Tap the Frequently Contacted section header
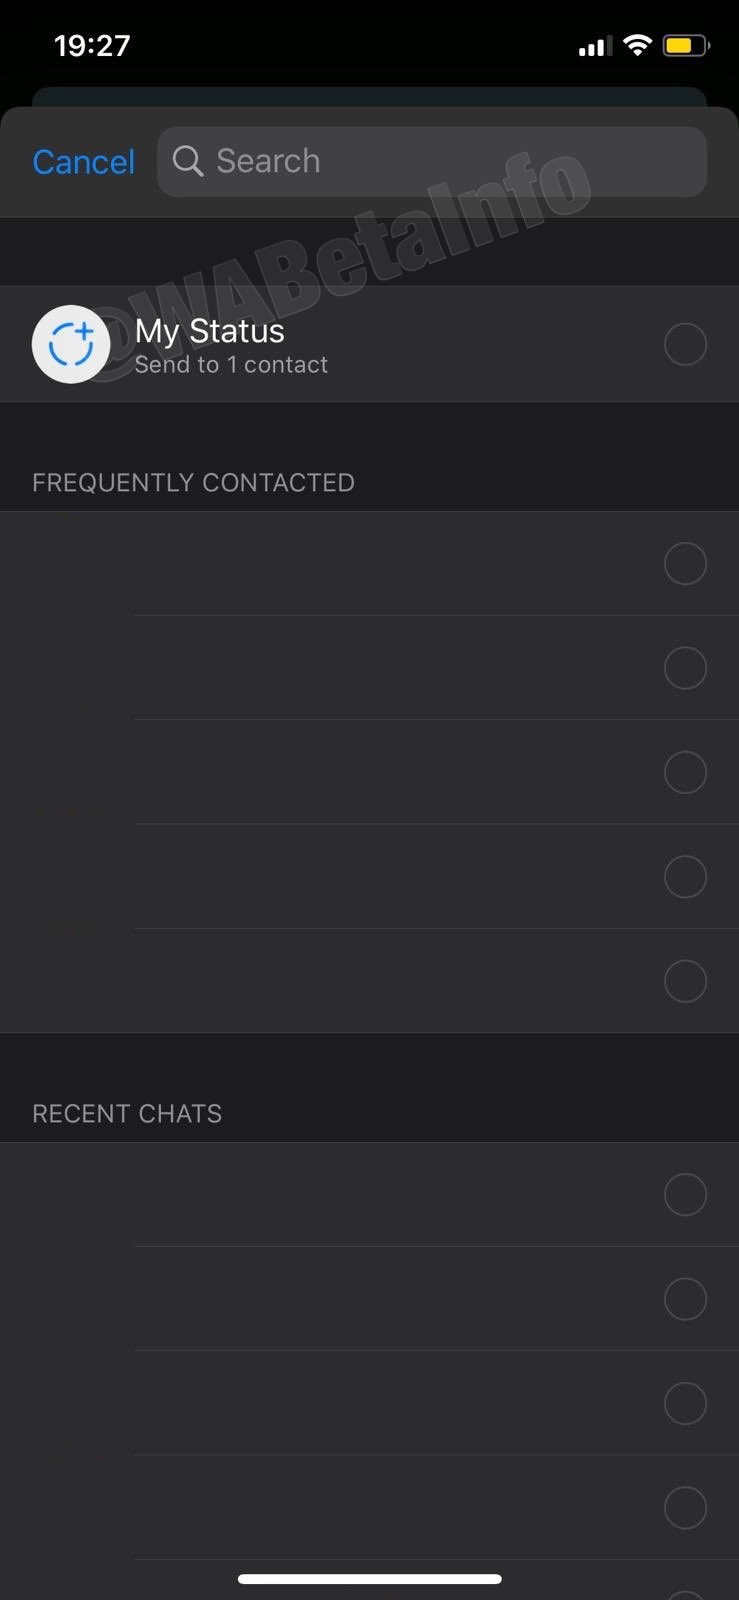The image size is (739, 1600). (193, 482)
